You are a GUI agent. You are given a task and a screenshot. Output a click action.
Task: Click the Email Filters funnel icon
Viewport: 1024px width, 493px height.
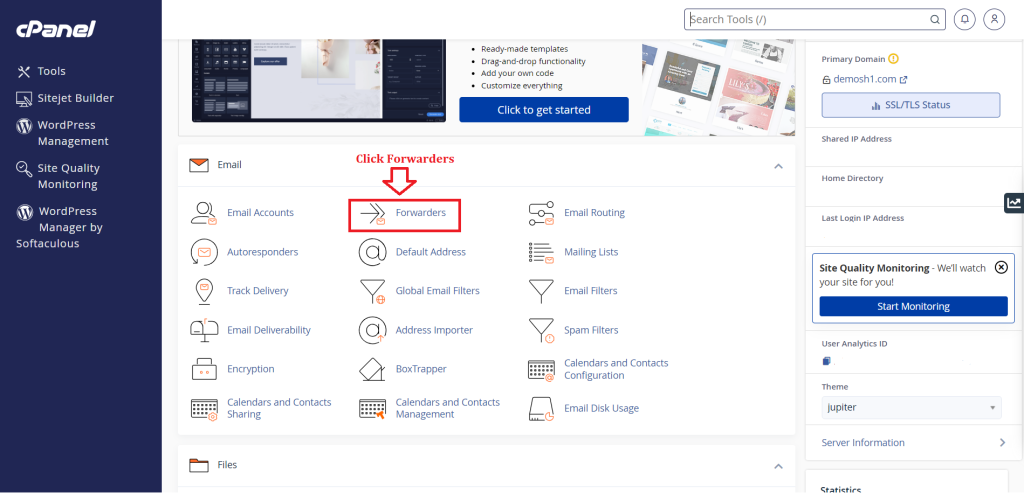(541, 291)
